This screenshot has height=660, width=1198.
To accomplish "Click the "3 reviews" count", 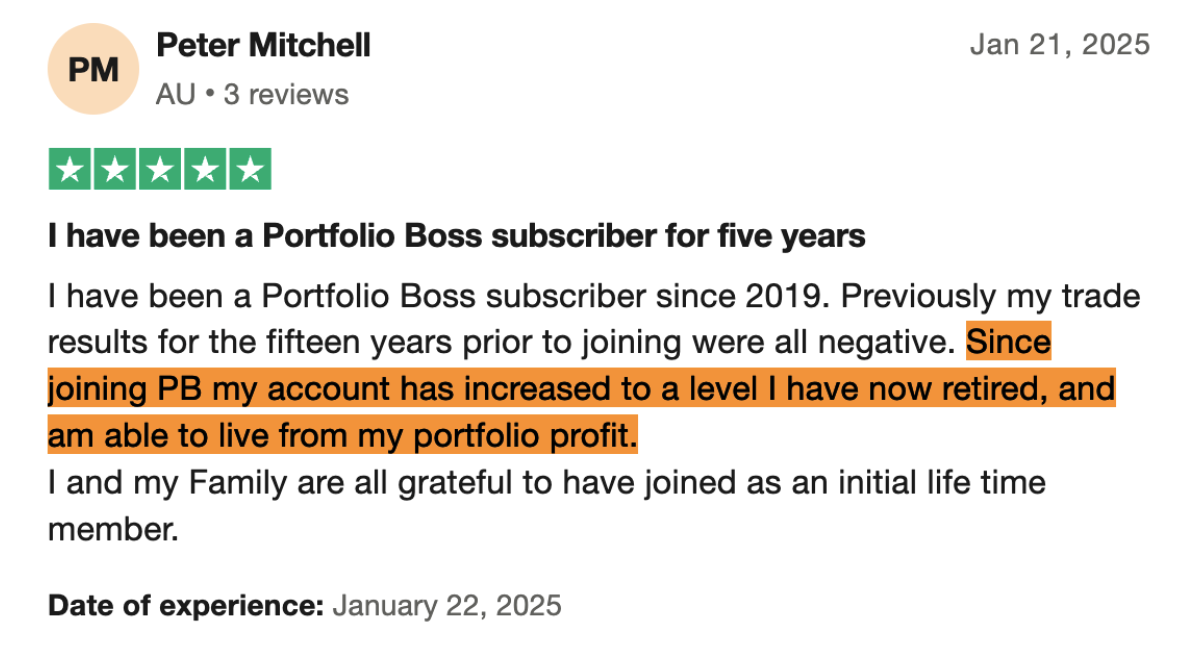I will 286,95.
